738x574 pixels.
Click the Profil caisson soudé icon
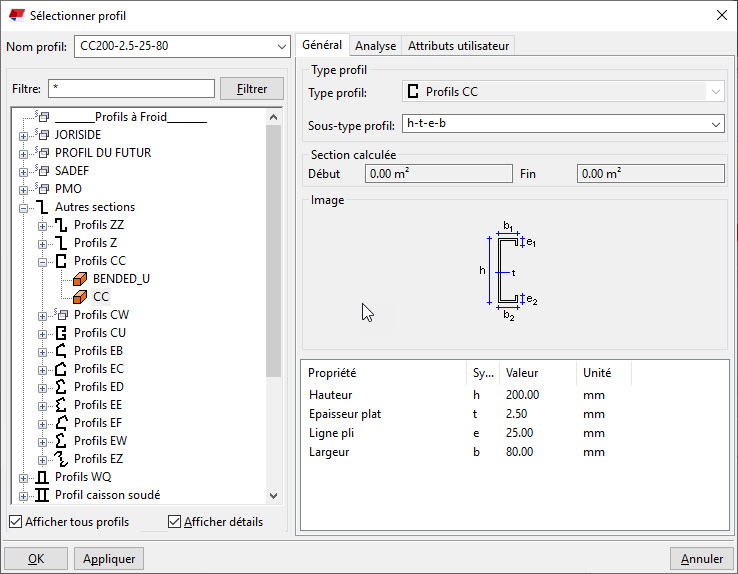(42, 495)
